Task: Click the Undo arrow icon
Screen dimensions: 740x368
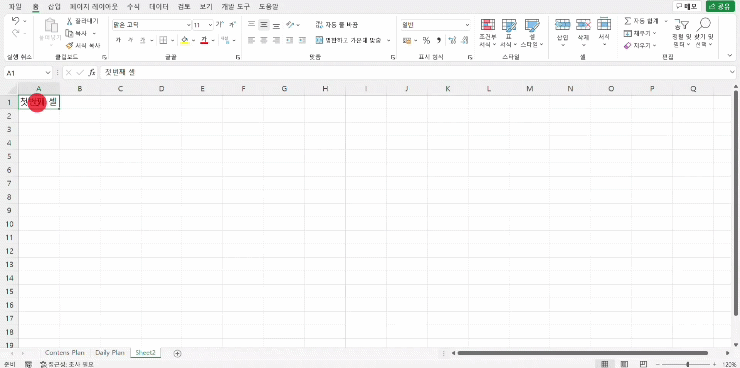Action: click(15, 21)
